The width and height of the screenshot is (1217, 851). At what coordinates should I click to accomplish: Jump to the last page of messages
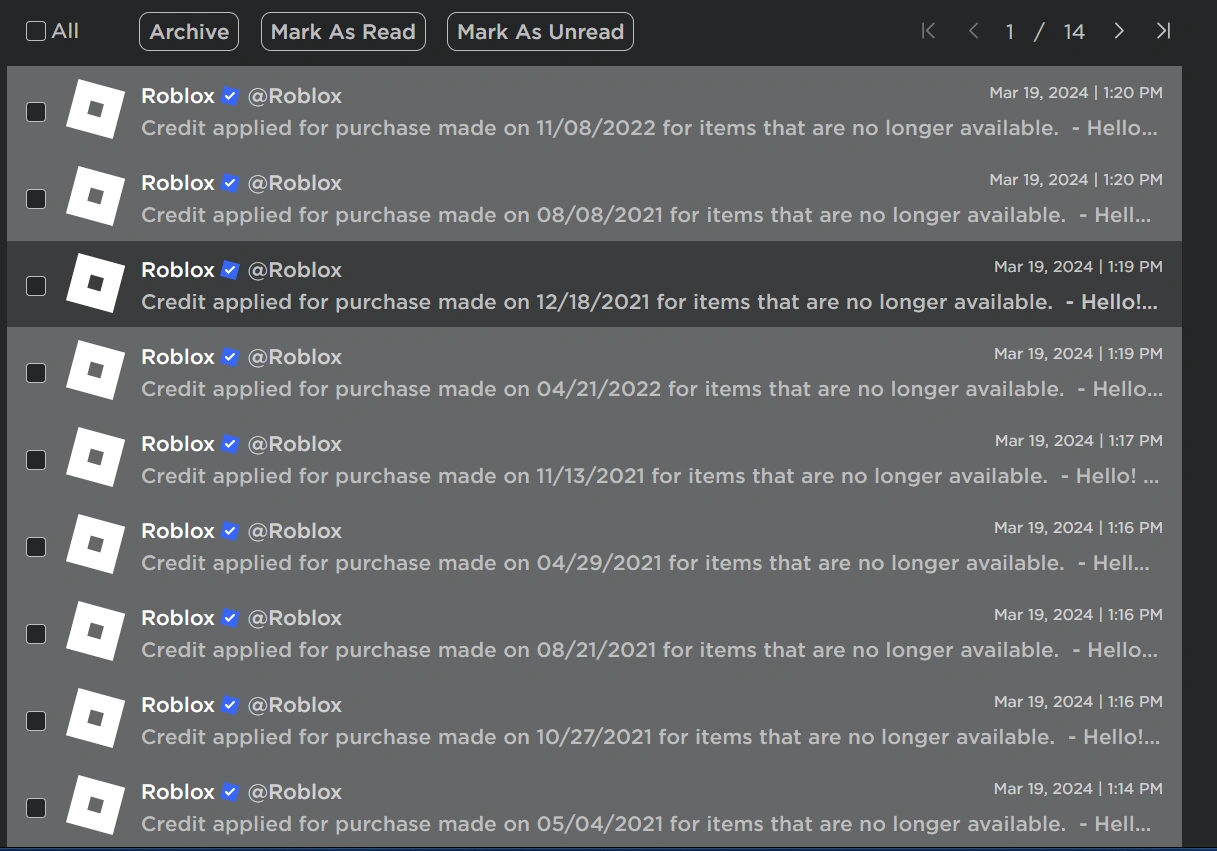coord(1163,31)
